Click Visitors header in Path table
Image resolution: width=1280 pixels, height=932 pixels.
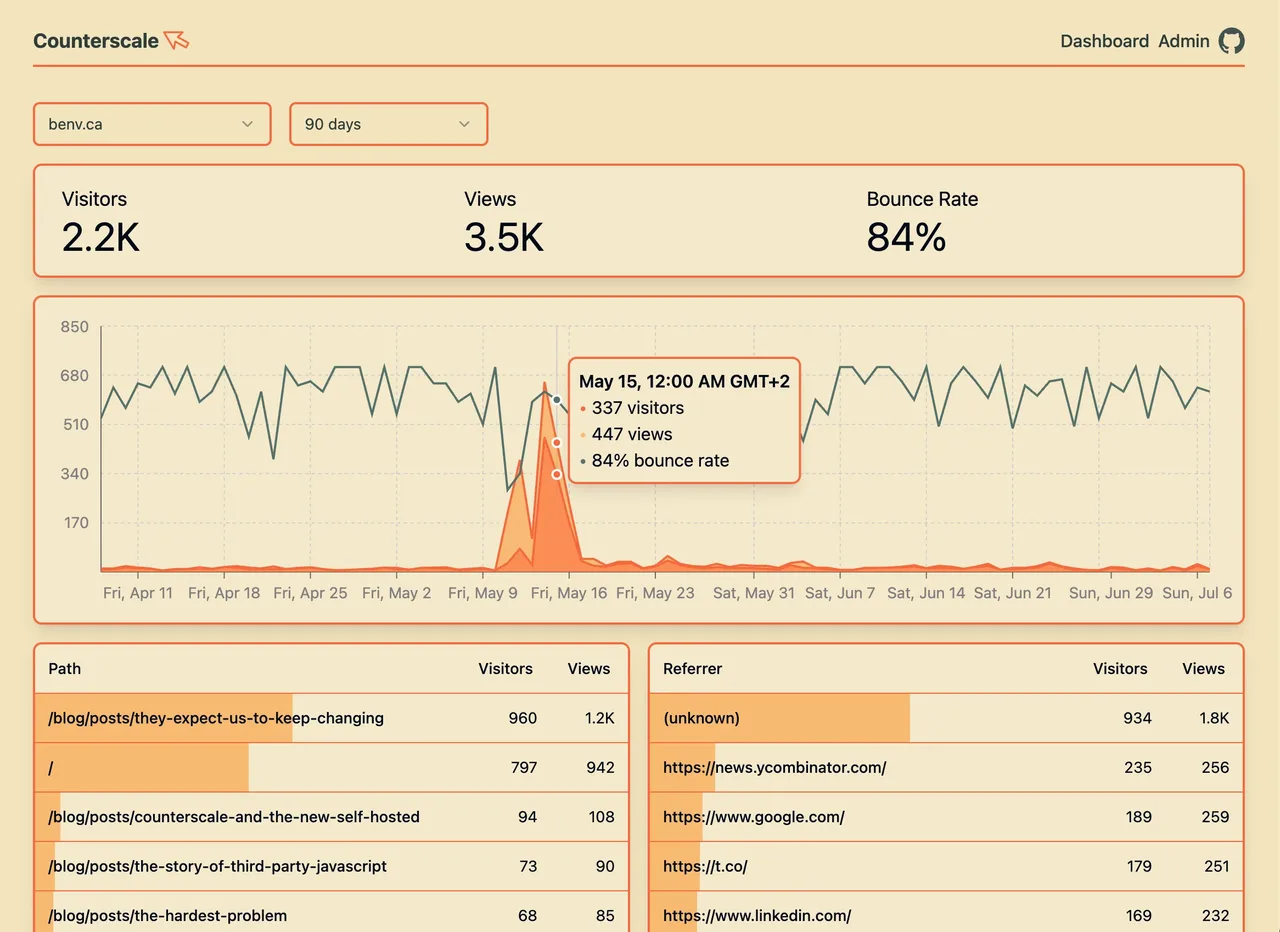coord(505,669)
